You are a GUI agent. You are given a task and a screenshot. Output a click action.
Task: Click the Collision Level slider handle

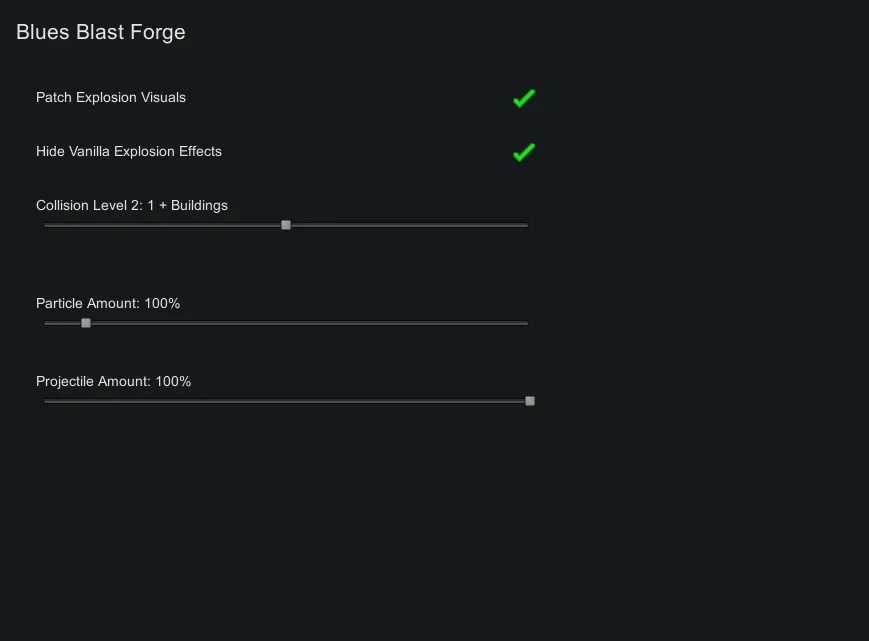click(x=286, y=225)
